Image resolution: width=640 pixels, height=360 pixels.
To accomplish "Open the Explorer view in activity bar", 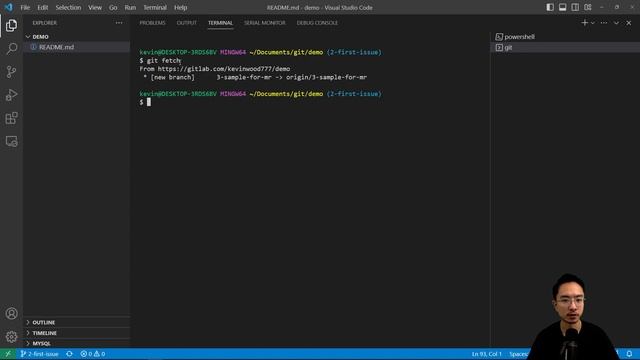I will tap(11, 25).
